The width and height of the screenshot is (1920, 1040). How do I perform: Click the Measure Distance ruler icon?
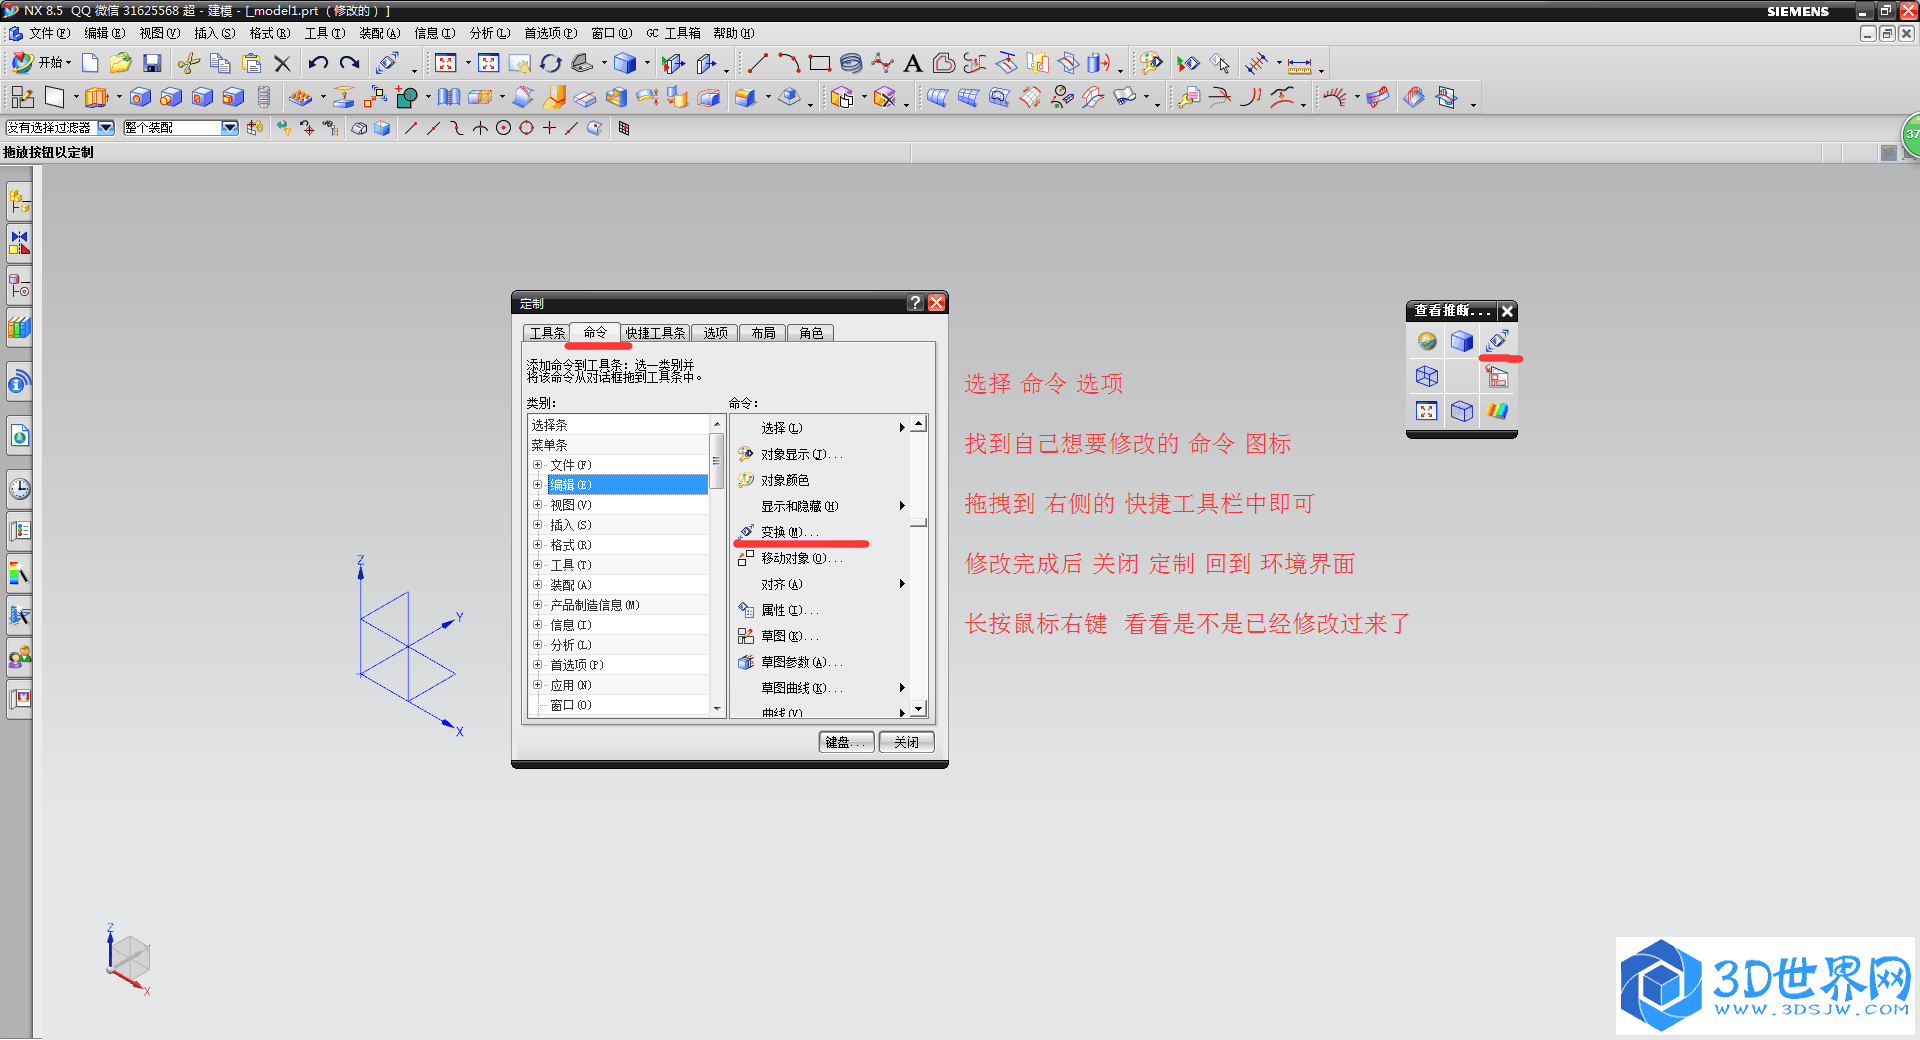[1299, 65]
